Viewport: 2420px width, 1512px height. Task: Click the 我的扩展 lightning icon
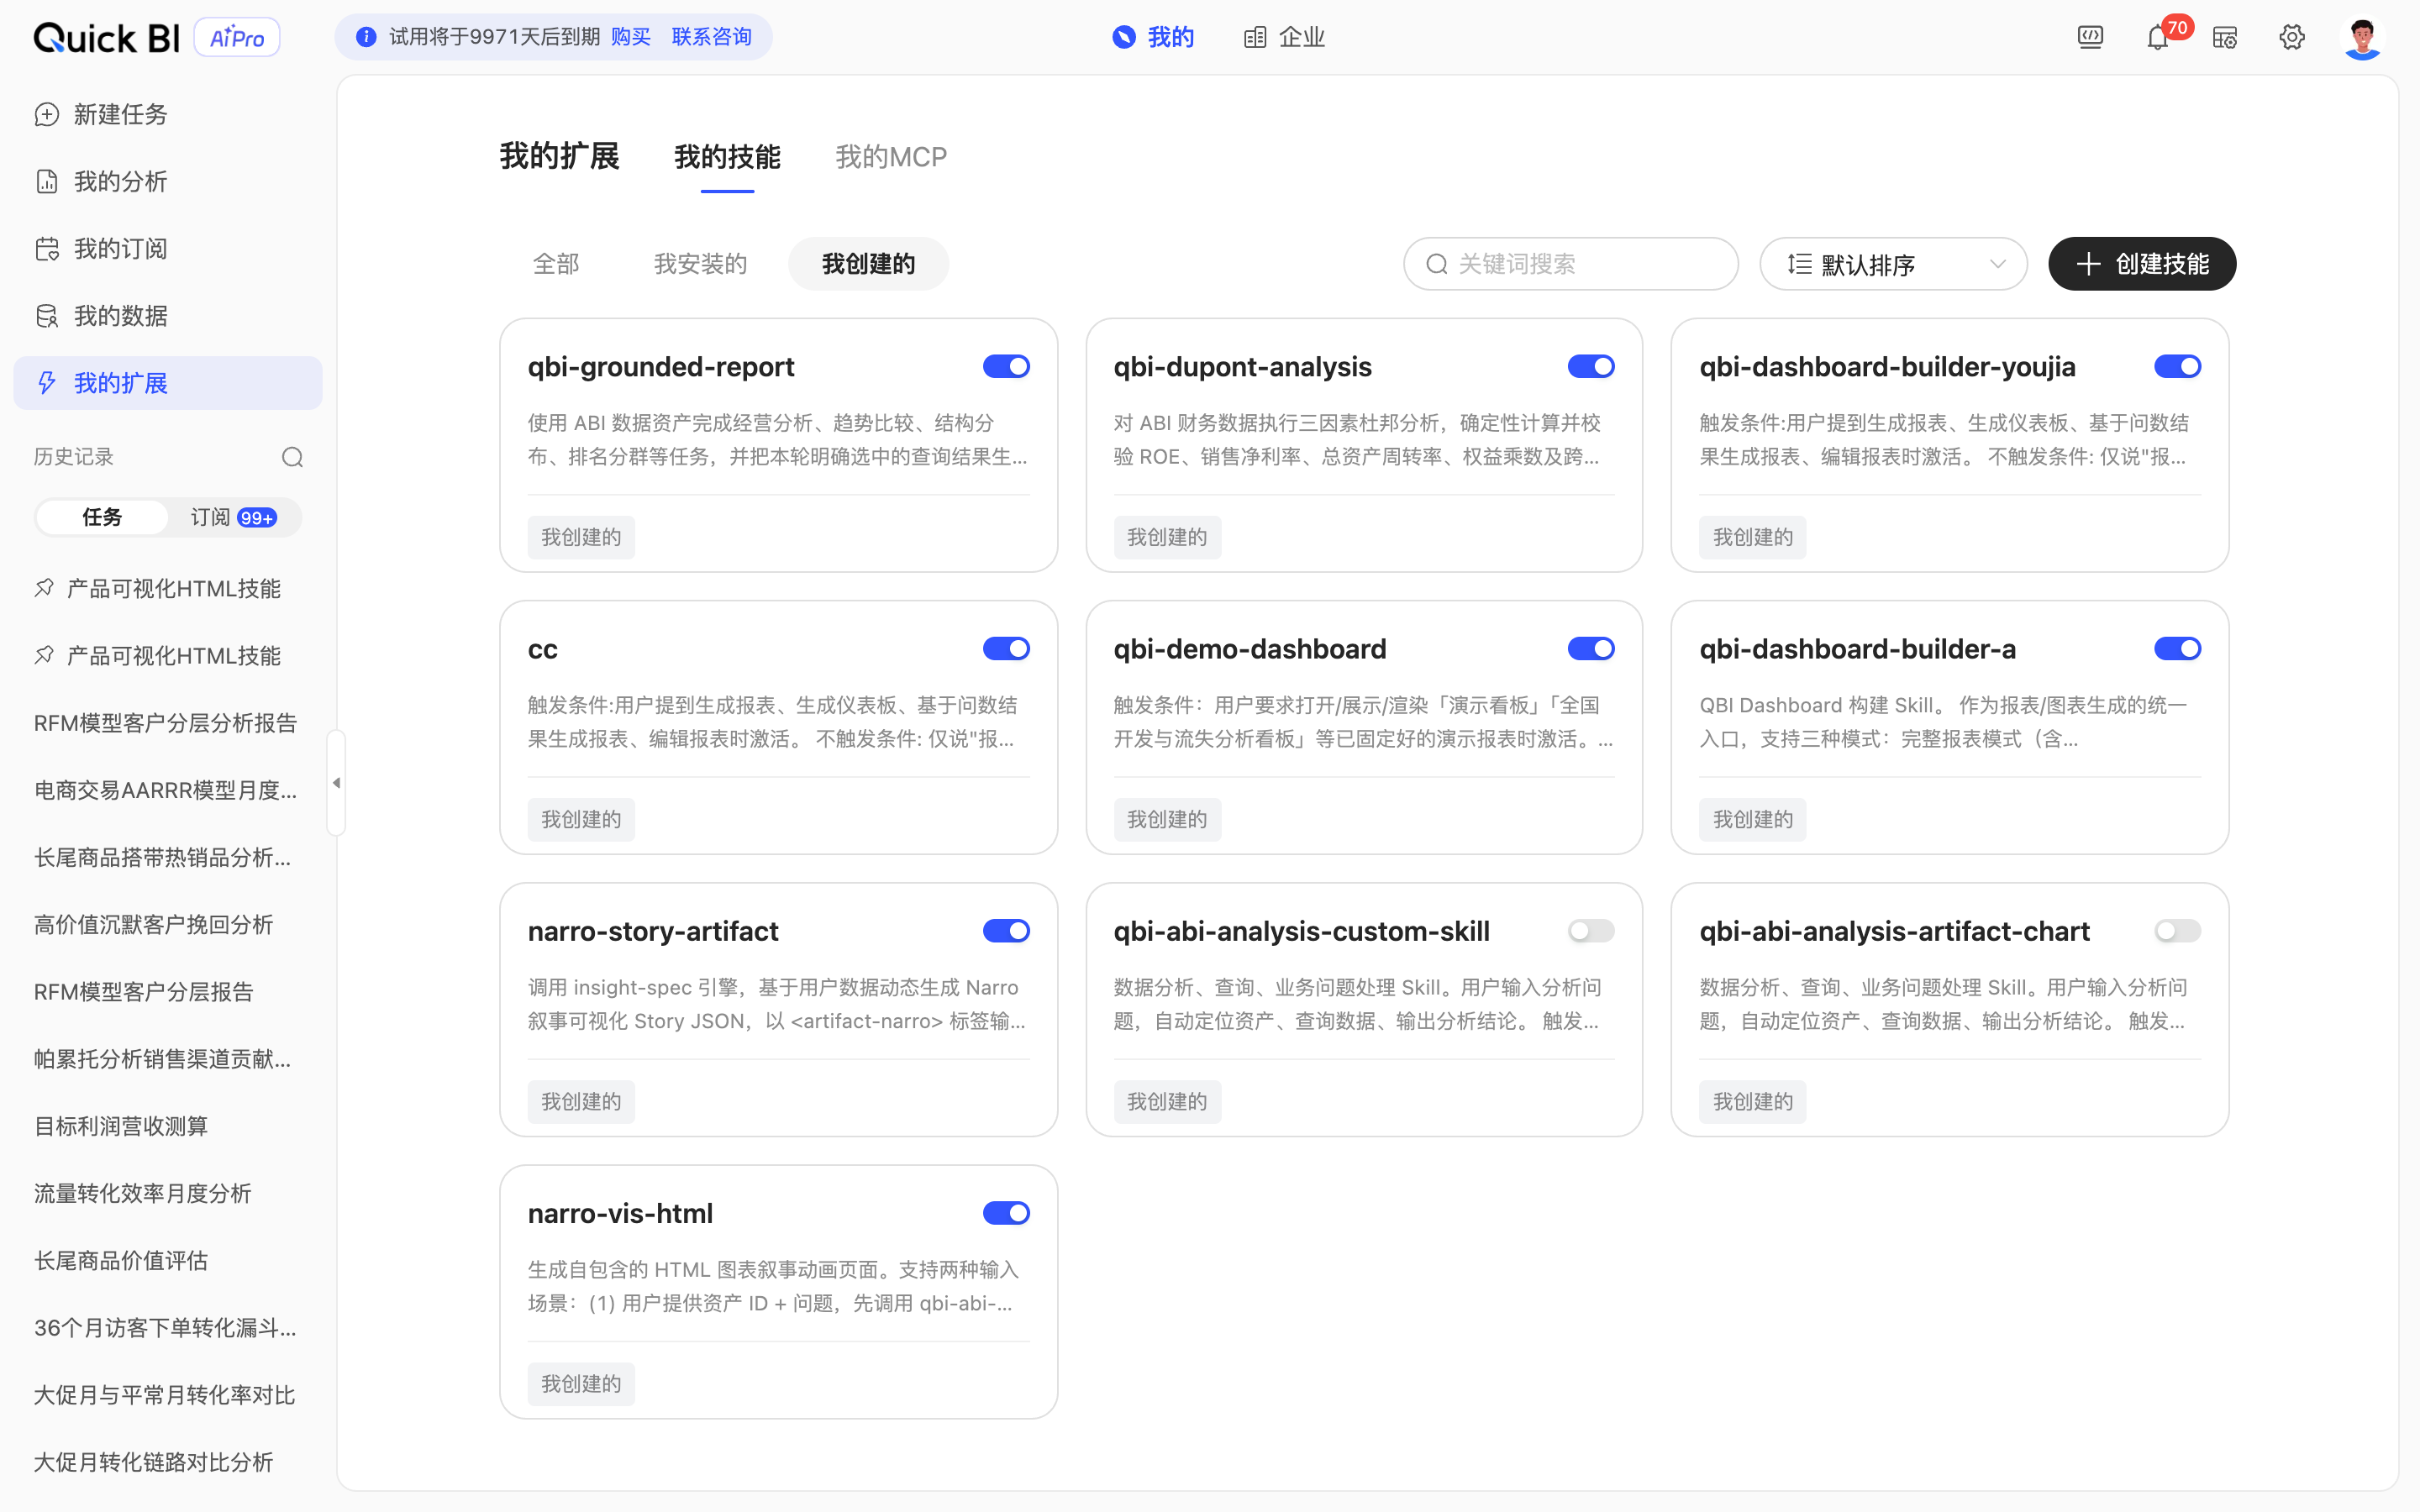pyautogui.click(x=46, y=383)
